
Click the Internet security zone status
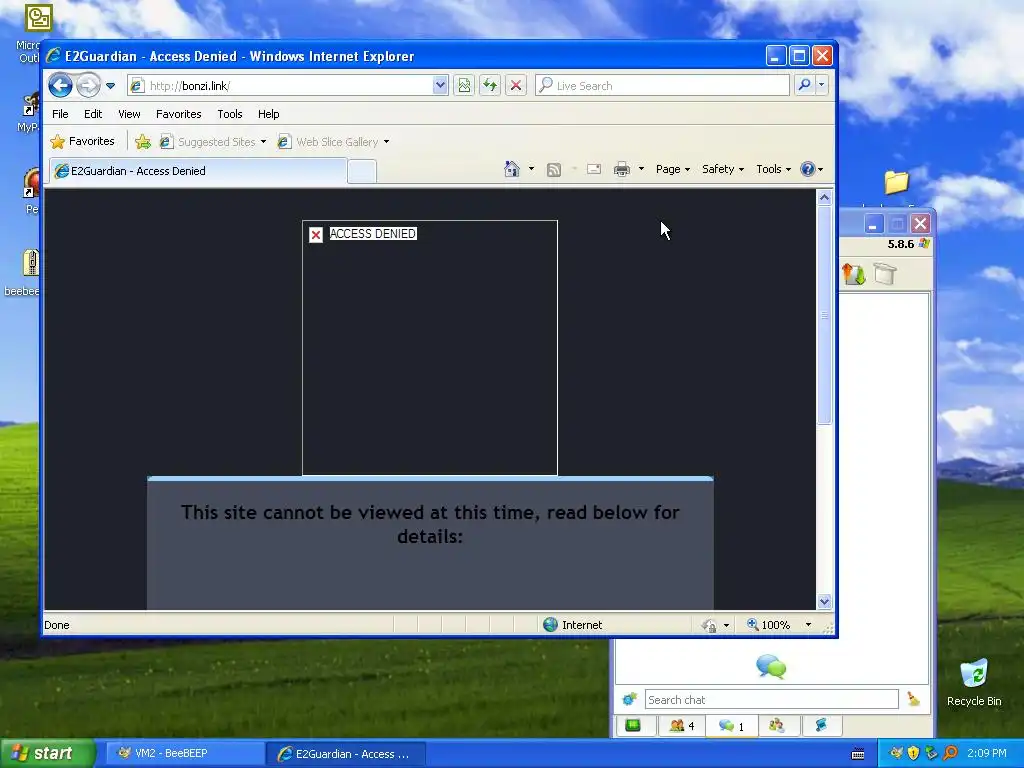pyautogui.click(x=573, y=625)
